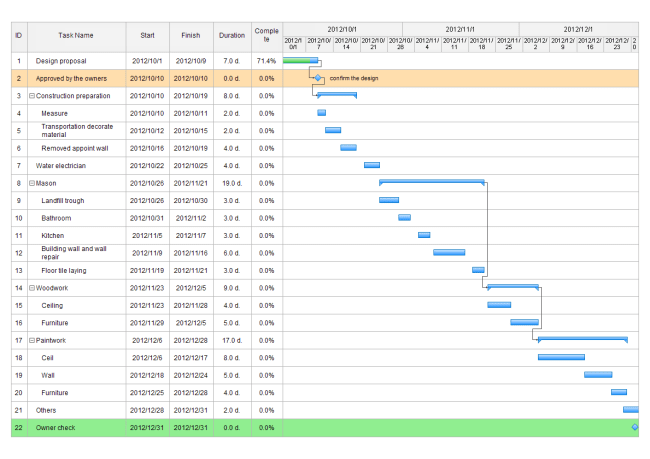The width and height of the screenshot is (650, 459).
Task: Select the Floor tile laying task name
Action: [x=63, y=270]
